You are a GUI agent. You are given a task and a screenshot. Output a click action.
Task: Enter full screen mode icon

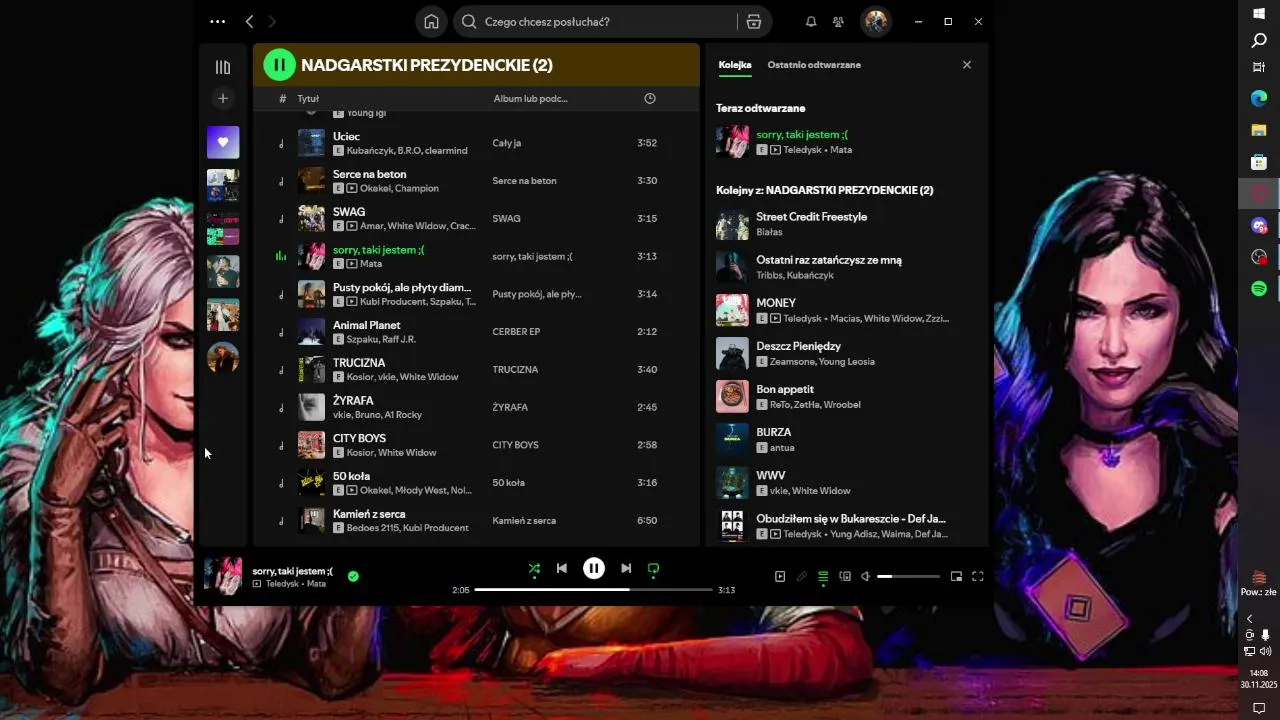(978, 576)
